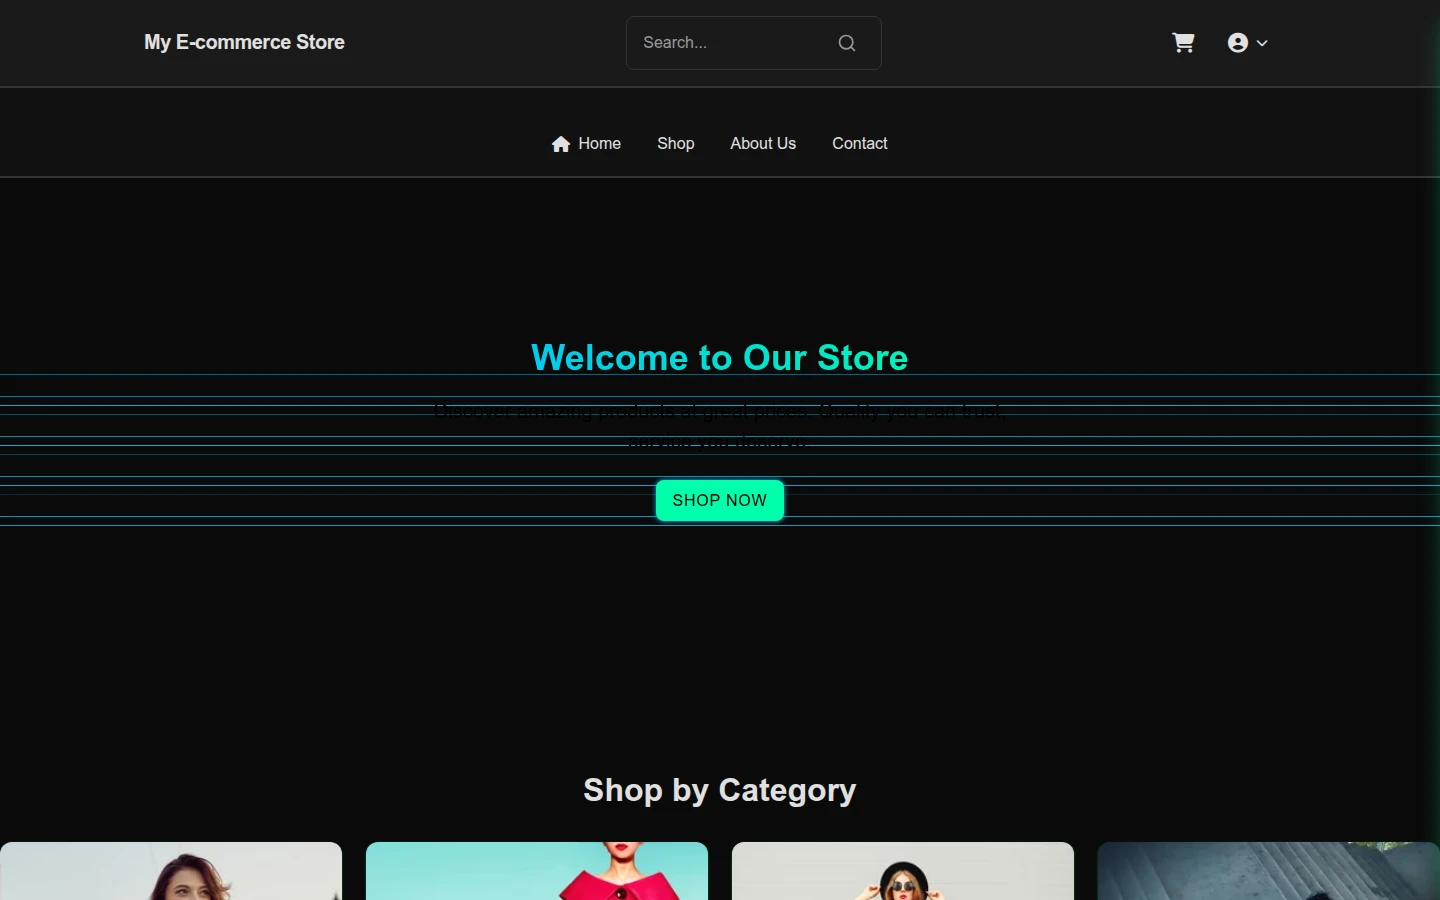Click the magnifier search icon

click(x=847, y=43)
